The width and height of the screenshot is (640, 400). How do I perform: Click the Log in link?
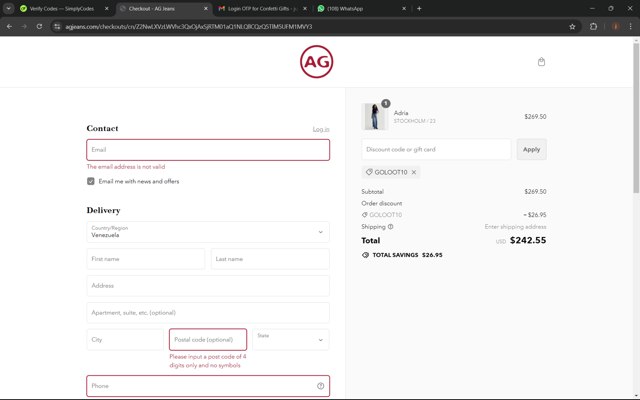click(321, 129)
